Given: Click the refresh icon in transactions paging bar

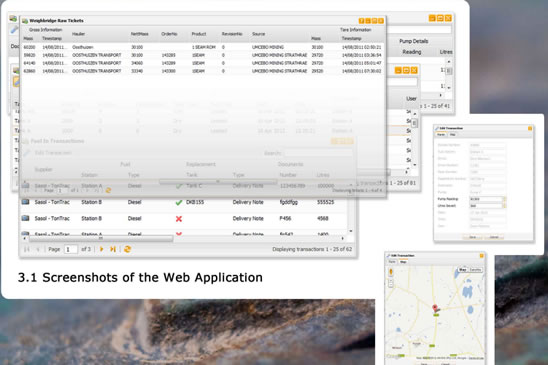Looking at the screenshot, I should [x=127, y=249].
